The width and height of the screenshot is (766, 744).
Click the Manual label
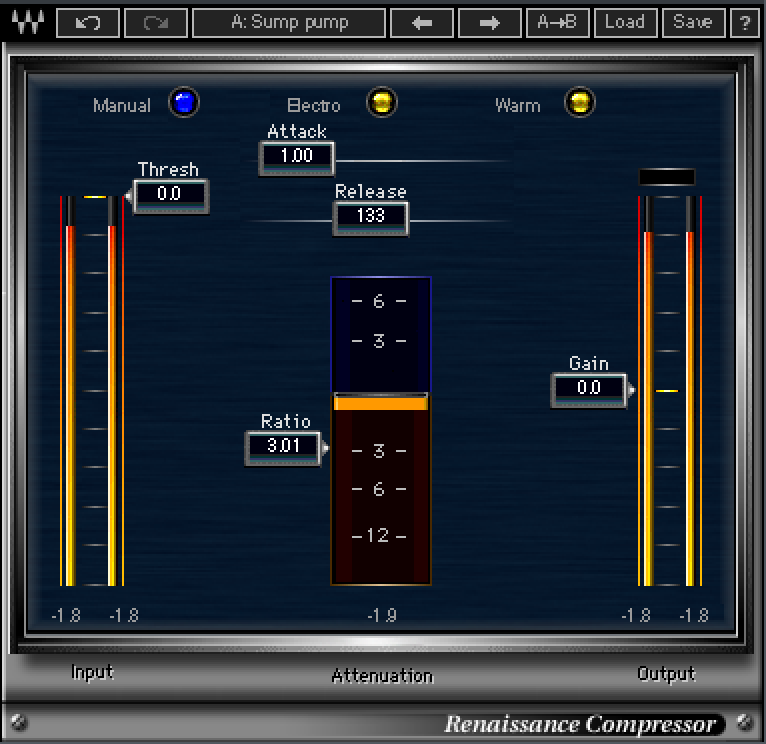(x=122, y=106)
